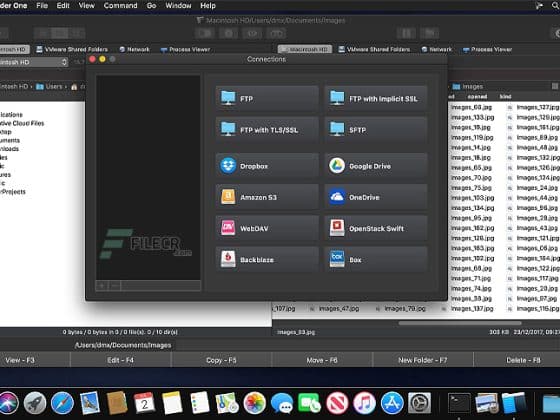Open the Macintosh HD volume dropdown
Image resolution: width=560 pixels, height=420 pixels.
tap(33, 62)
